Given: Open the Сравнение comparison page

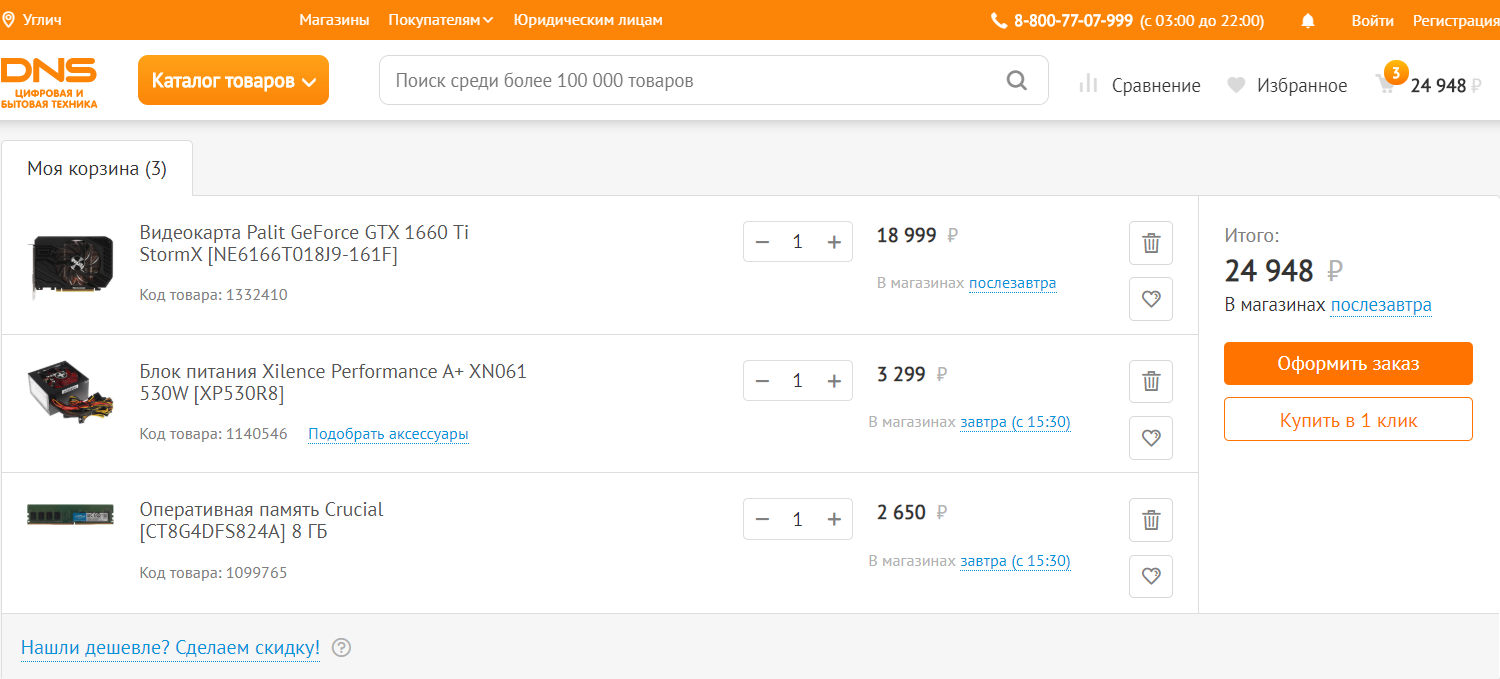Looking at the screenshot, I should pos(1140,86).
